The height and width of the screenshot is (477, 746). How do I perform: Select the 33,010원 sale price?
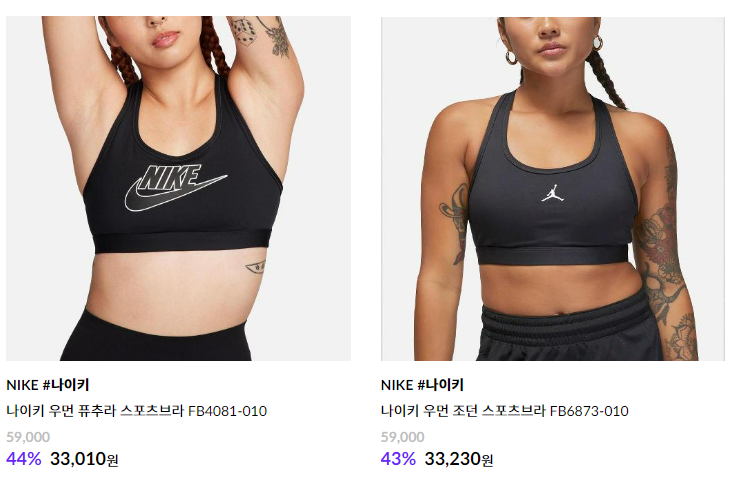tap(84, 459)
